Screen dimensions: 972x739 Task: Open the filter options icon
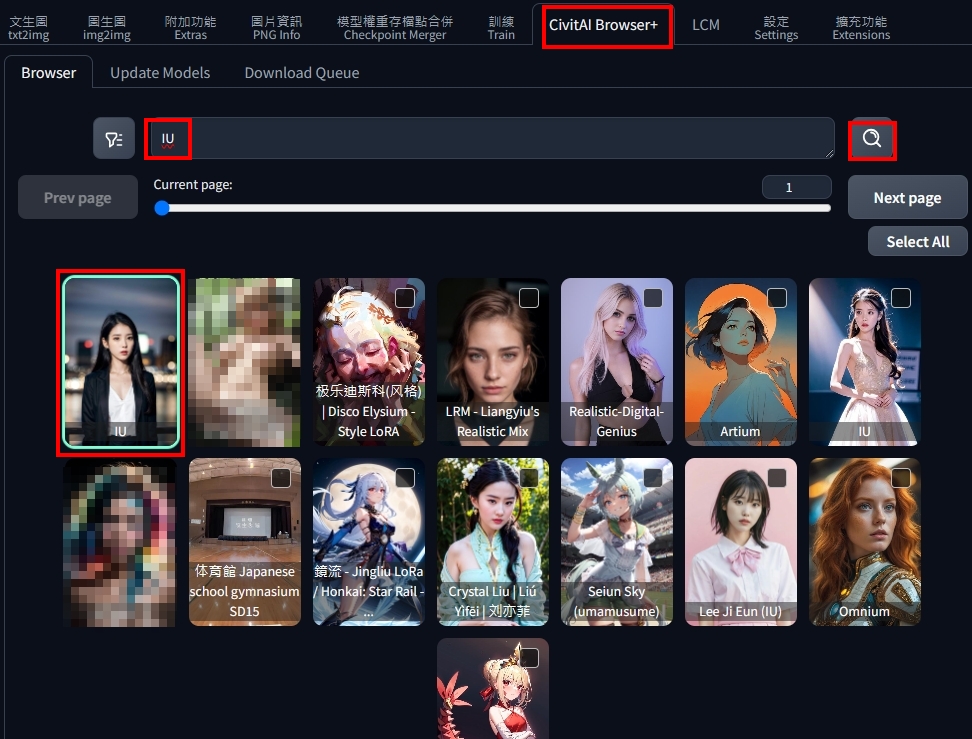tap(114, 139)
